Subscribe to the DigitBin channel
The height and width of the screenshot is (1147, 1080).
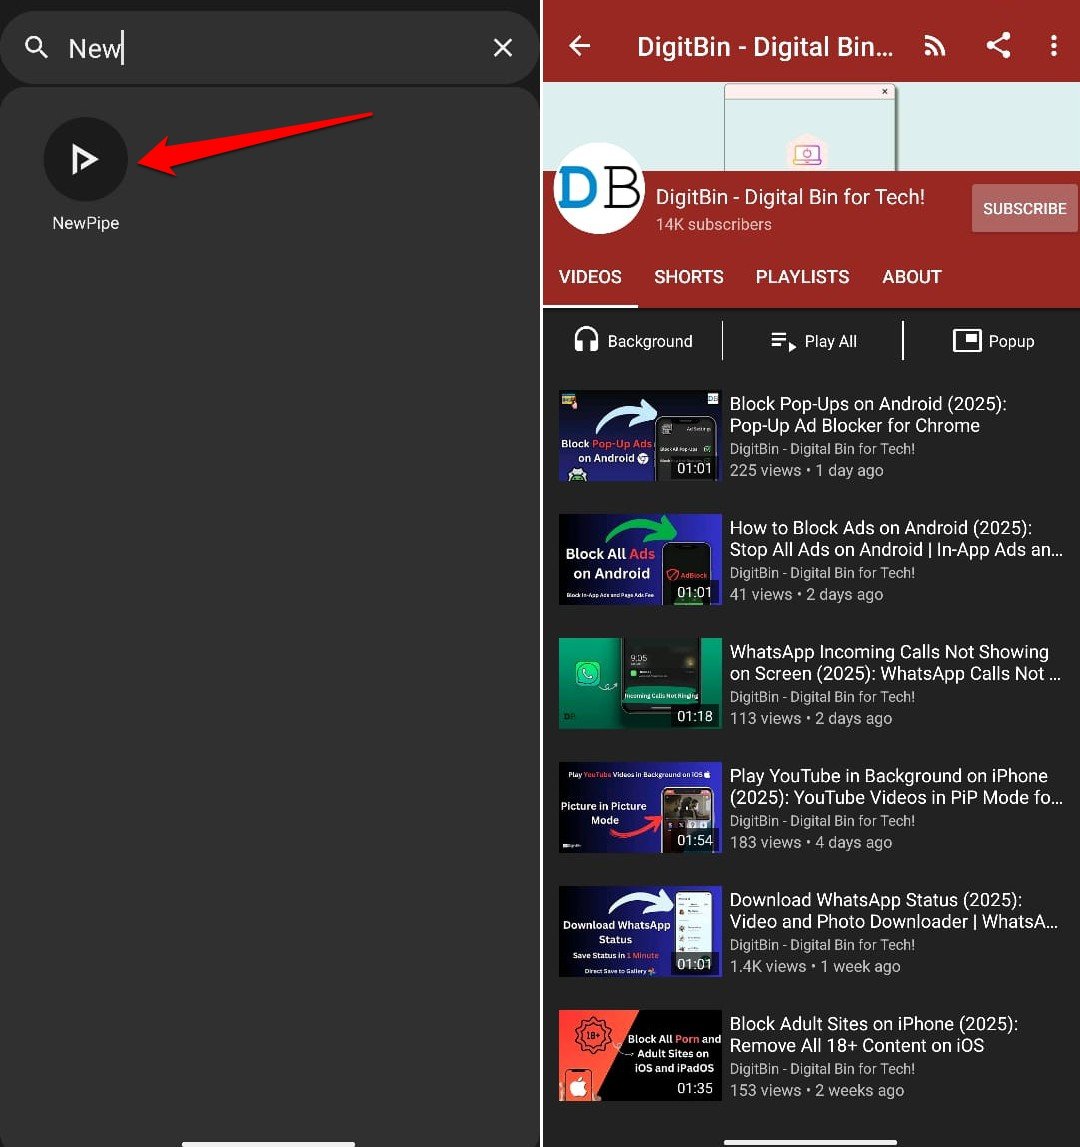[1024, 208]
